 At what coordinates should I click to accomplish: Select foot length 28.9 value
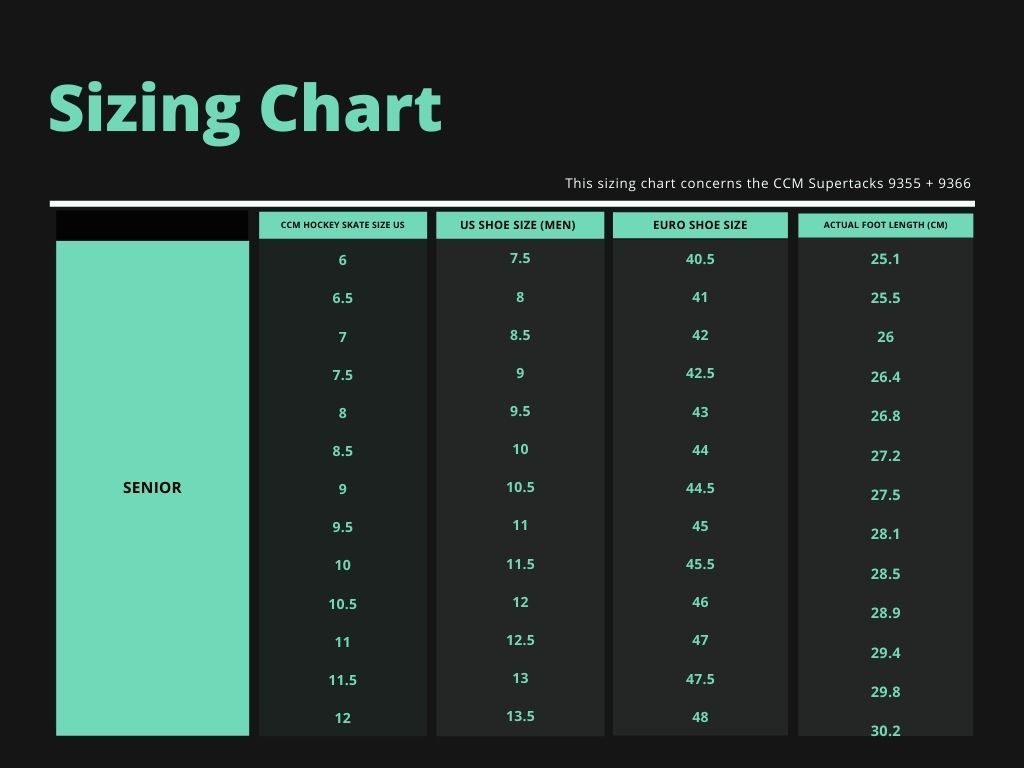886,613
